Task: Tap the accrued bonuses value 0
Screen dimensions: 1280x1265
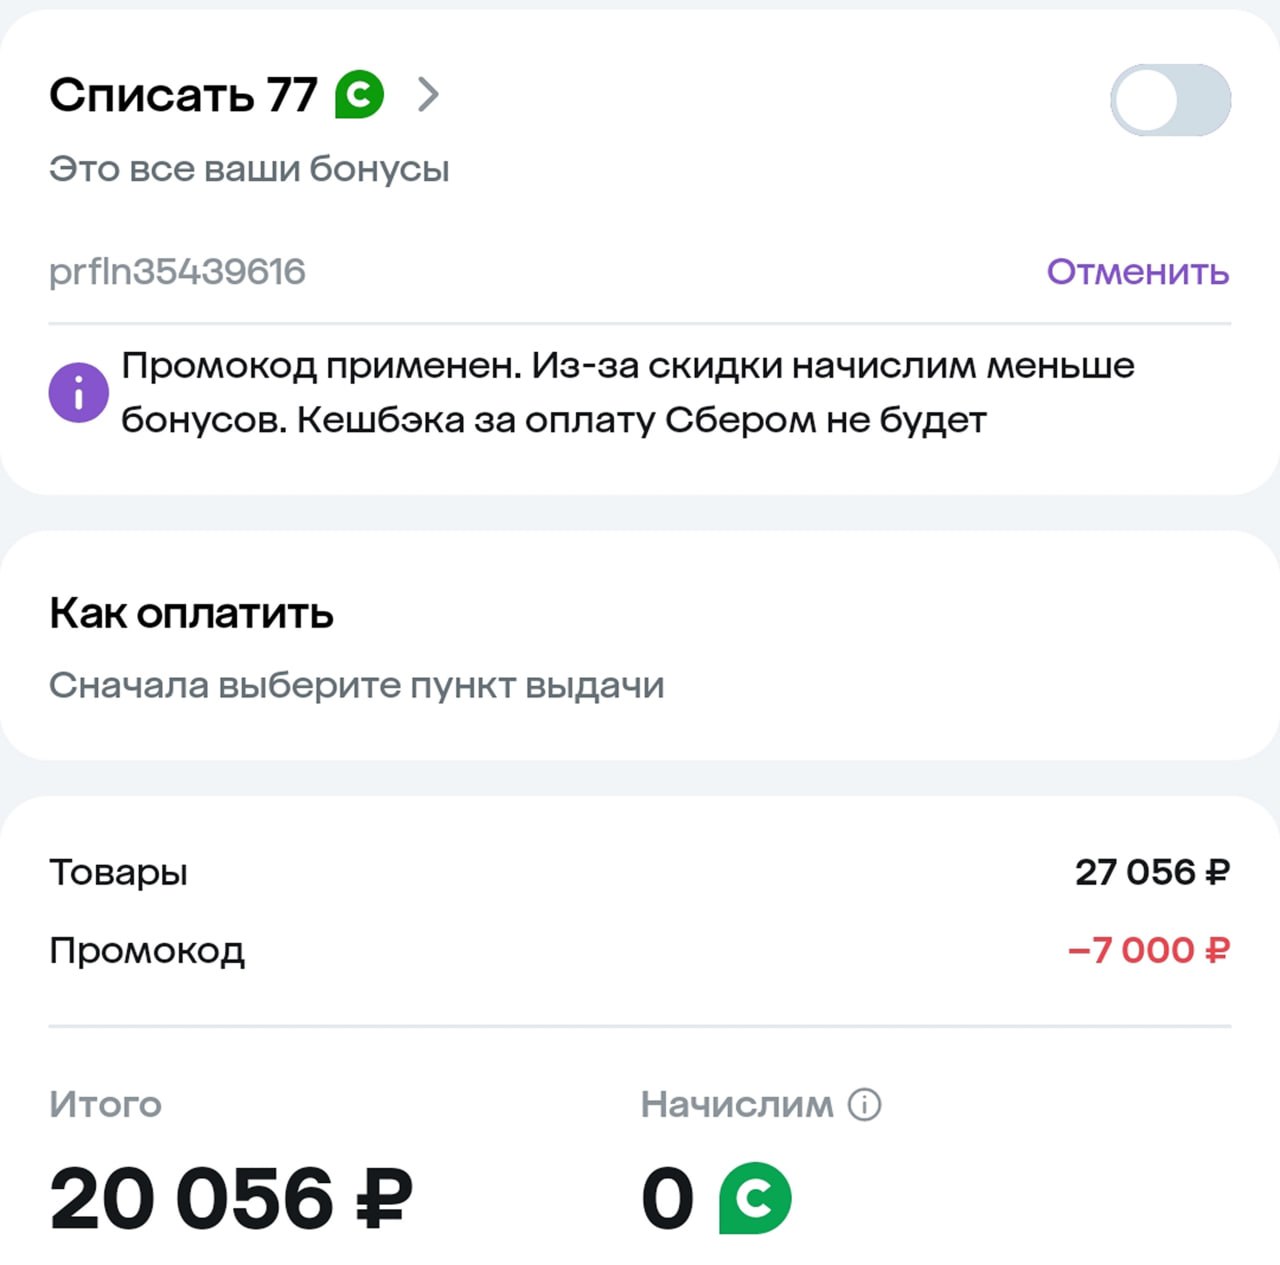Action: pyautogui.click(x=667, y=1198)
